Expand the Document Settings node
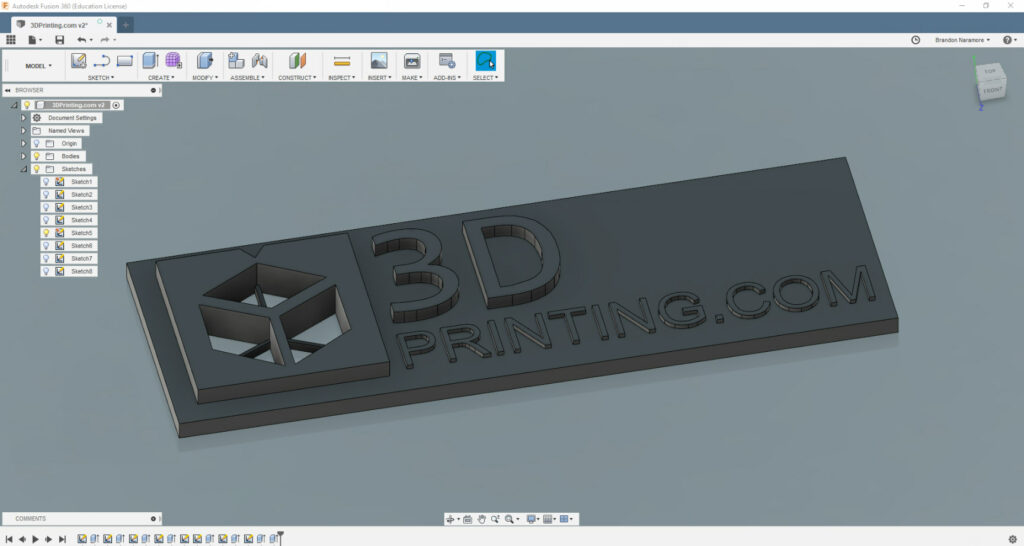Viewport: 1024px width, 546px height. [x=24, y=118]
